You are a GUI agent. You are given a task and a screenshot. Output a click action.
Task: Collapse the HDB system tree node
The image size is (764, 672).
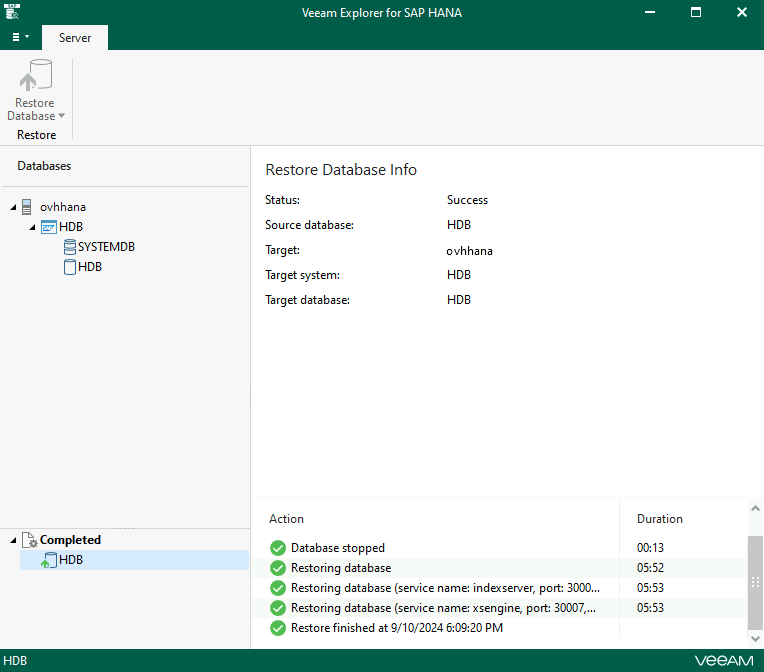click(32, 227)
